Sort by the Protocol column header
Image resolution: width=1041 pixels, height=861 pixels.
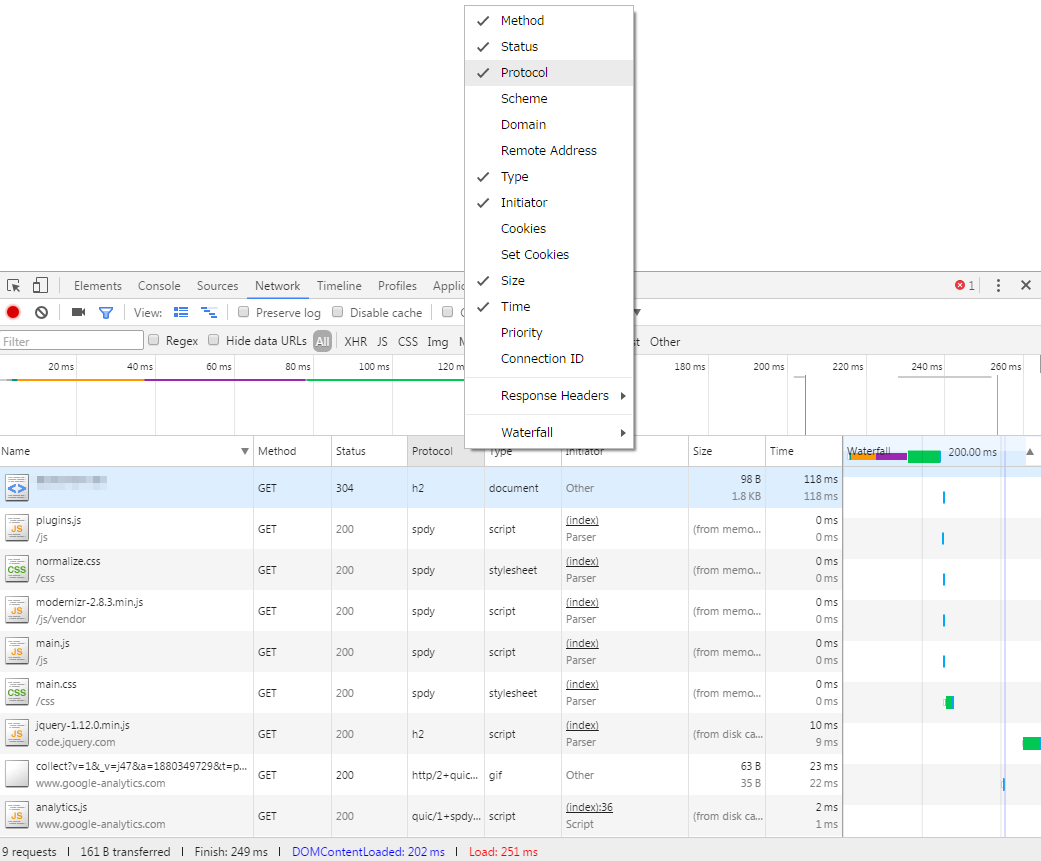(x=445, y=451)
